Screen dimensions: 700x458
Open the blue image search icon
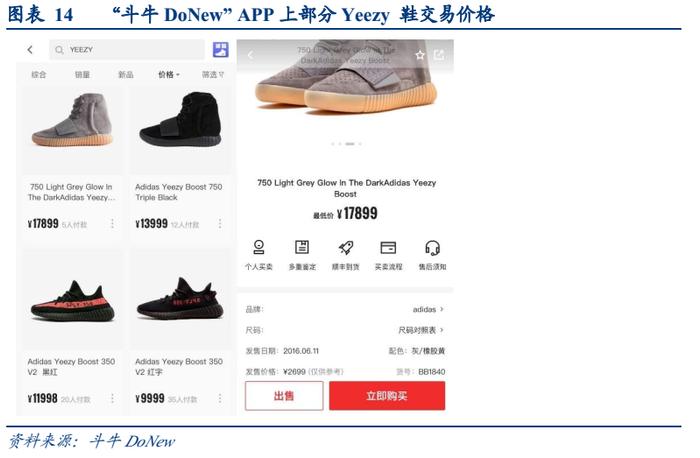[221, 50]
